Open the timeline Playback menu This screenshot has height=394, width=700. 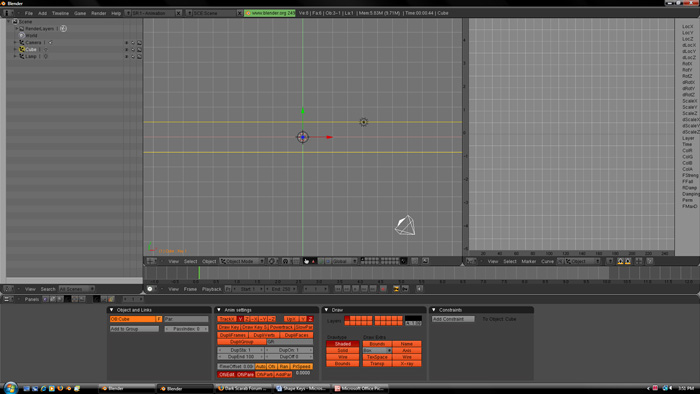212,289
